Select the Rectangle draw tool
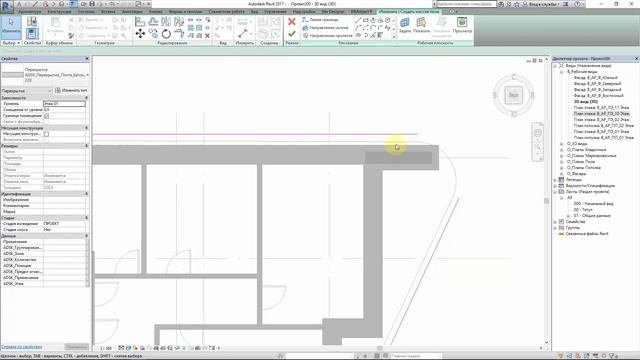This screenshot has width=640, height=360. coord(365,20)
